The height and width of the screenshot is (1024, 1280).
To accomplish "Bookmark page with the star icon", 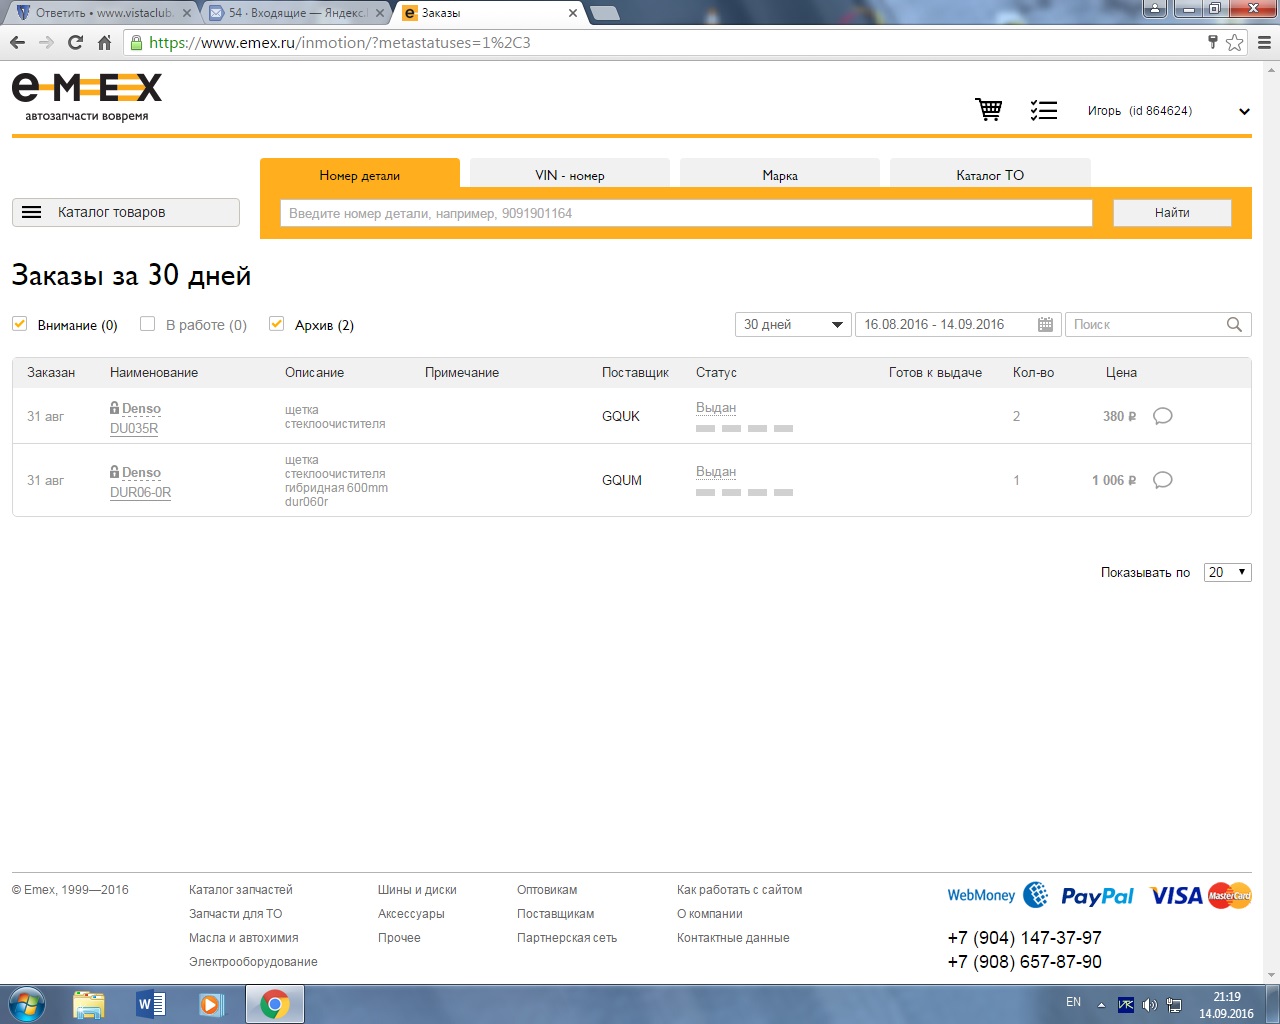I will click(1235, 42).
